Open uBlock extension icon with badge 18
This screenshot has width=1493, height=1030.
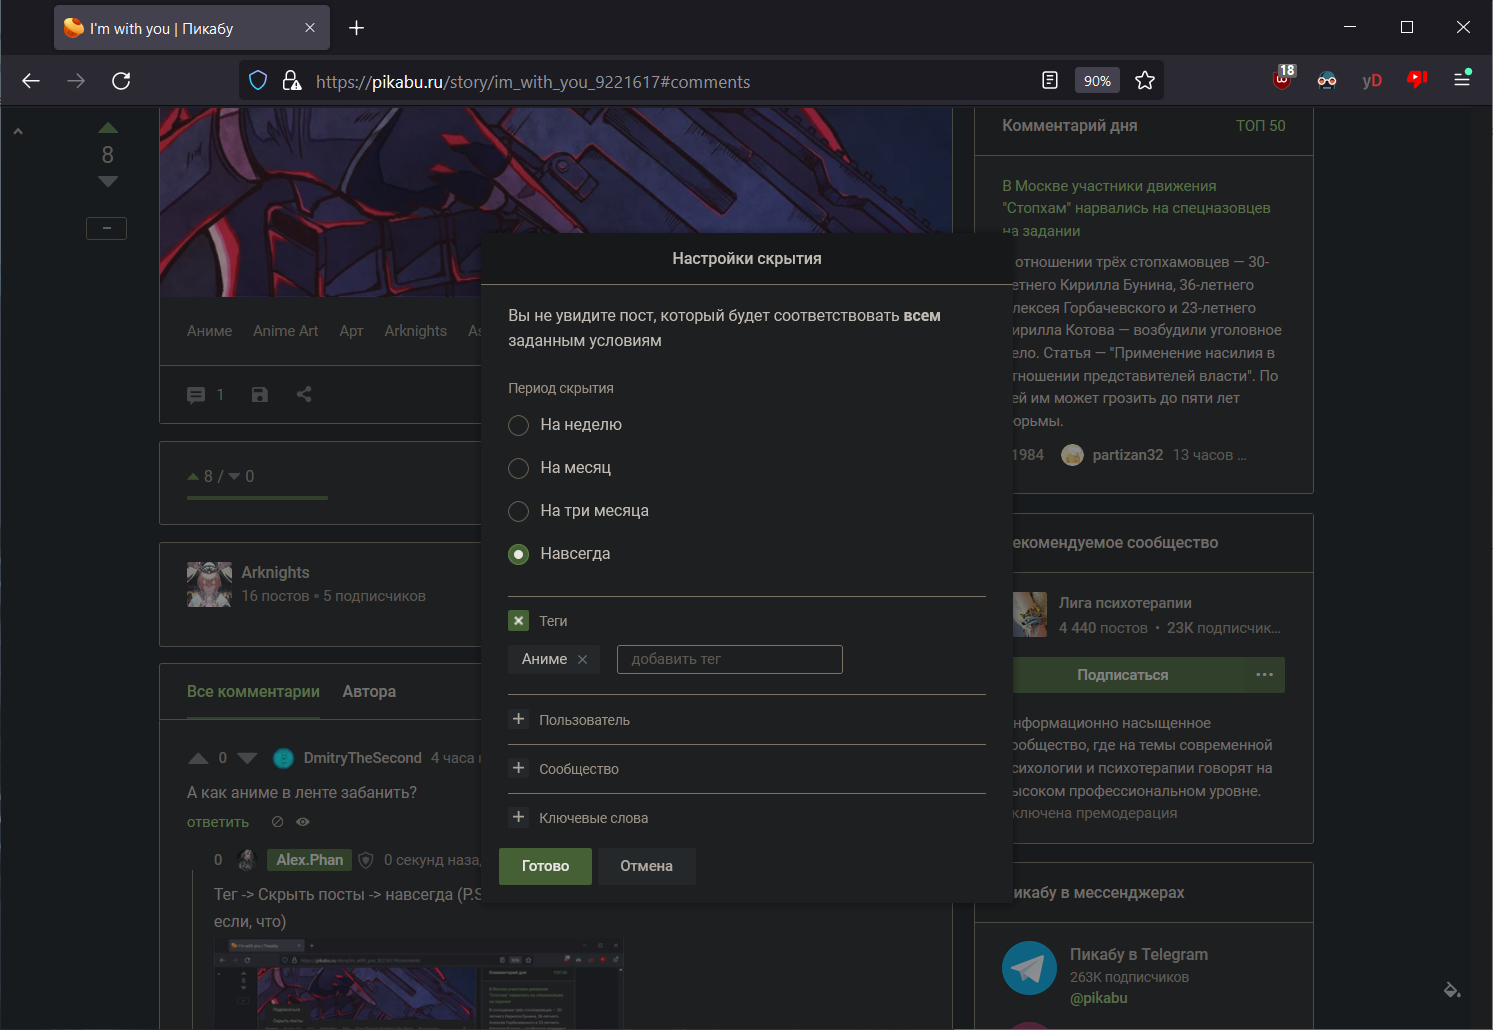(x=1283, y=79)
